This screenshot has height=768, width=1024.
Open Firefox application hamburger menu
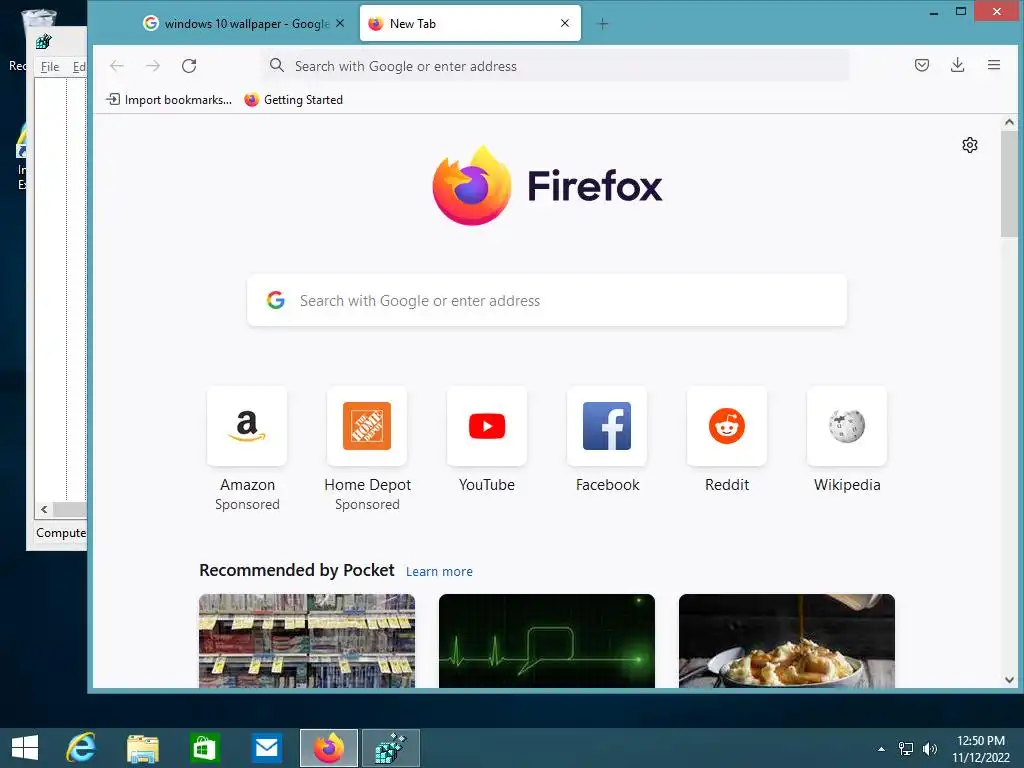pyautogui.click(x=994, y=65)
